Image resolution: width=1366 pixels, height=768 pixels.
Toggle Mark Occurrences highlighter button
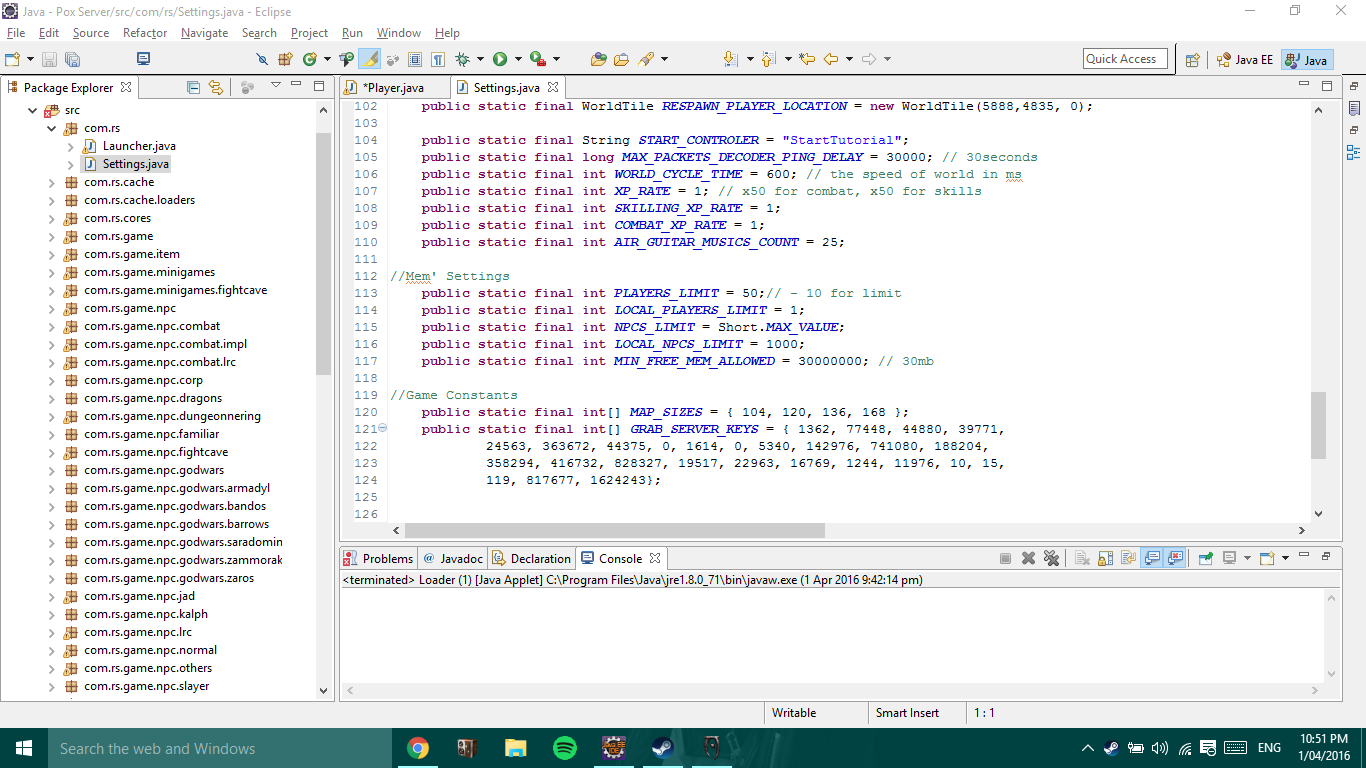[x=370, y=59]
